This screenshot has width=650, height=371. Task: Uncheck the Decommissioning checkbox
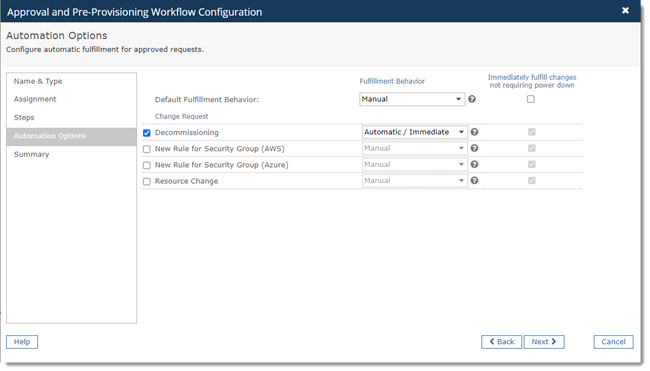tap(147, 133)
